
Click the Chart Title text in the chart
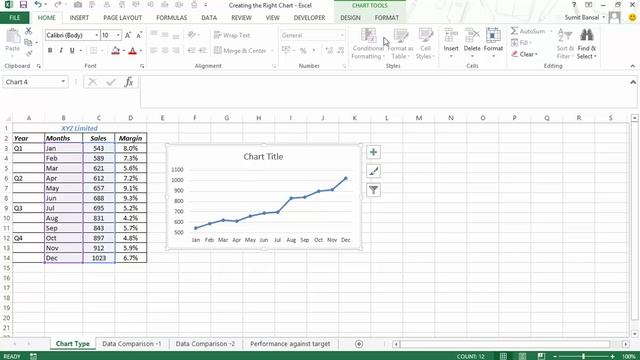[x=263, y=157]
